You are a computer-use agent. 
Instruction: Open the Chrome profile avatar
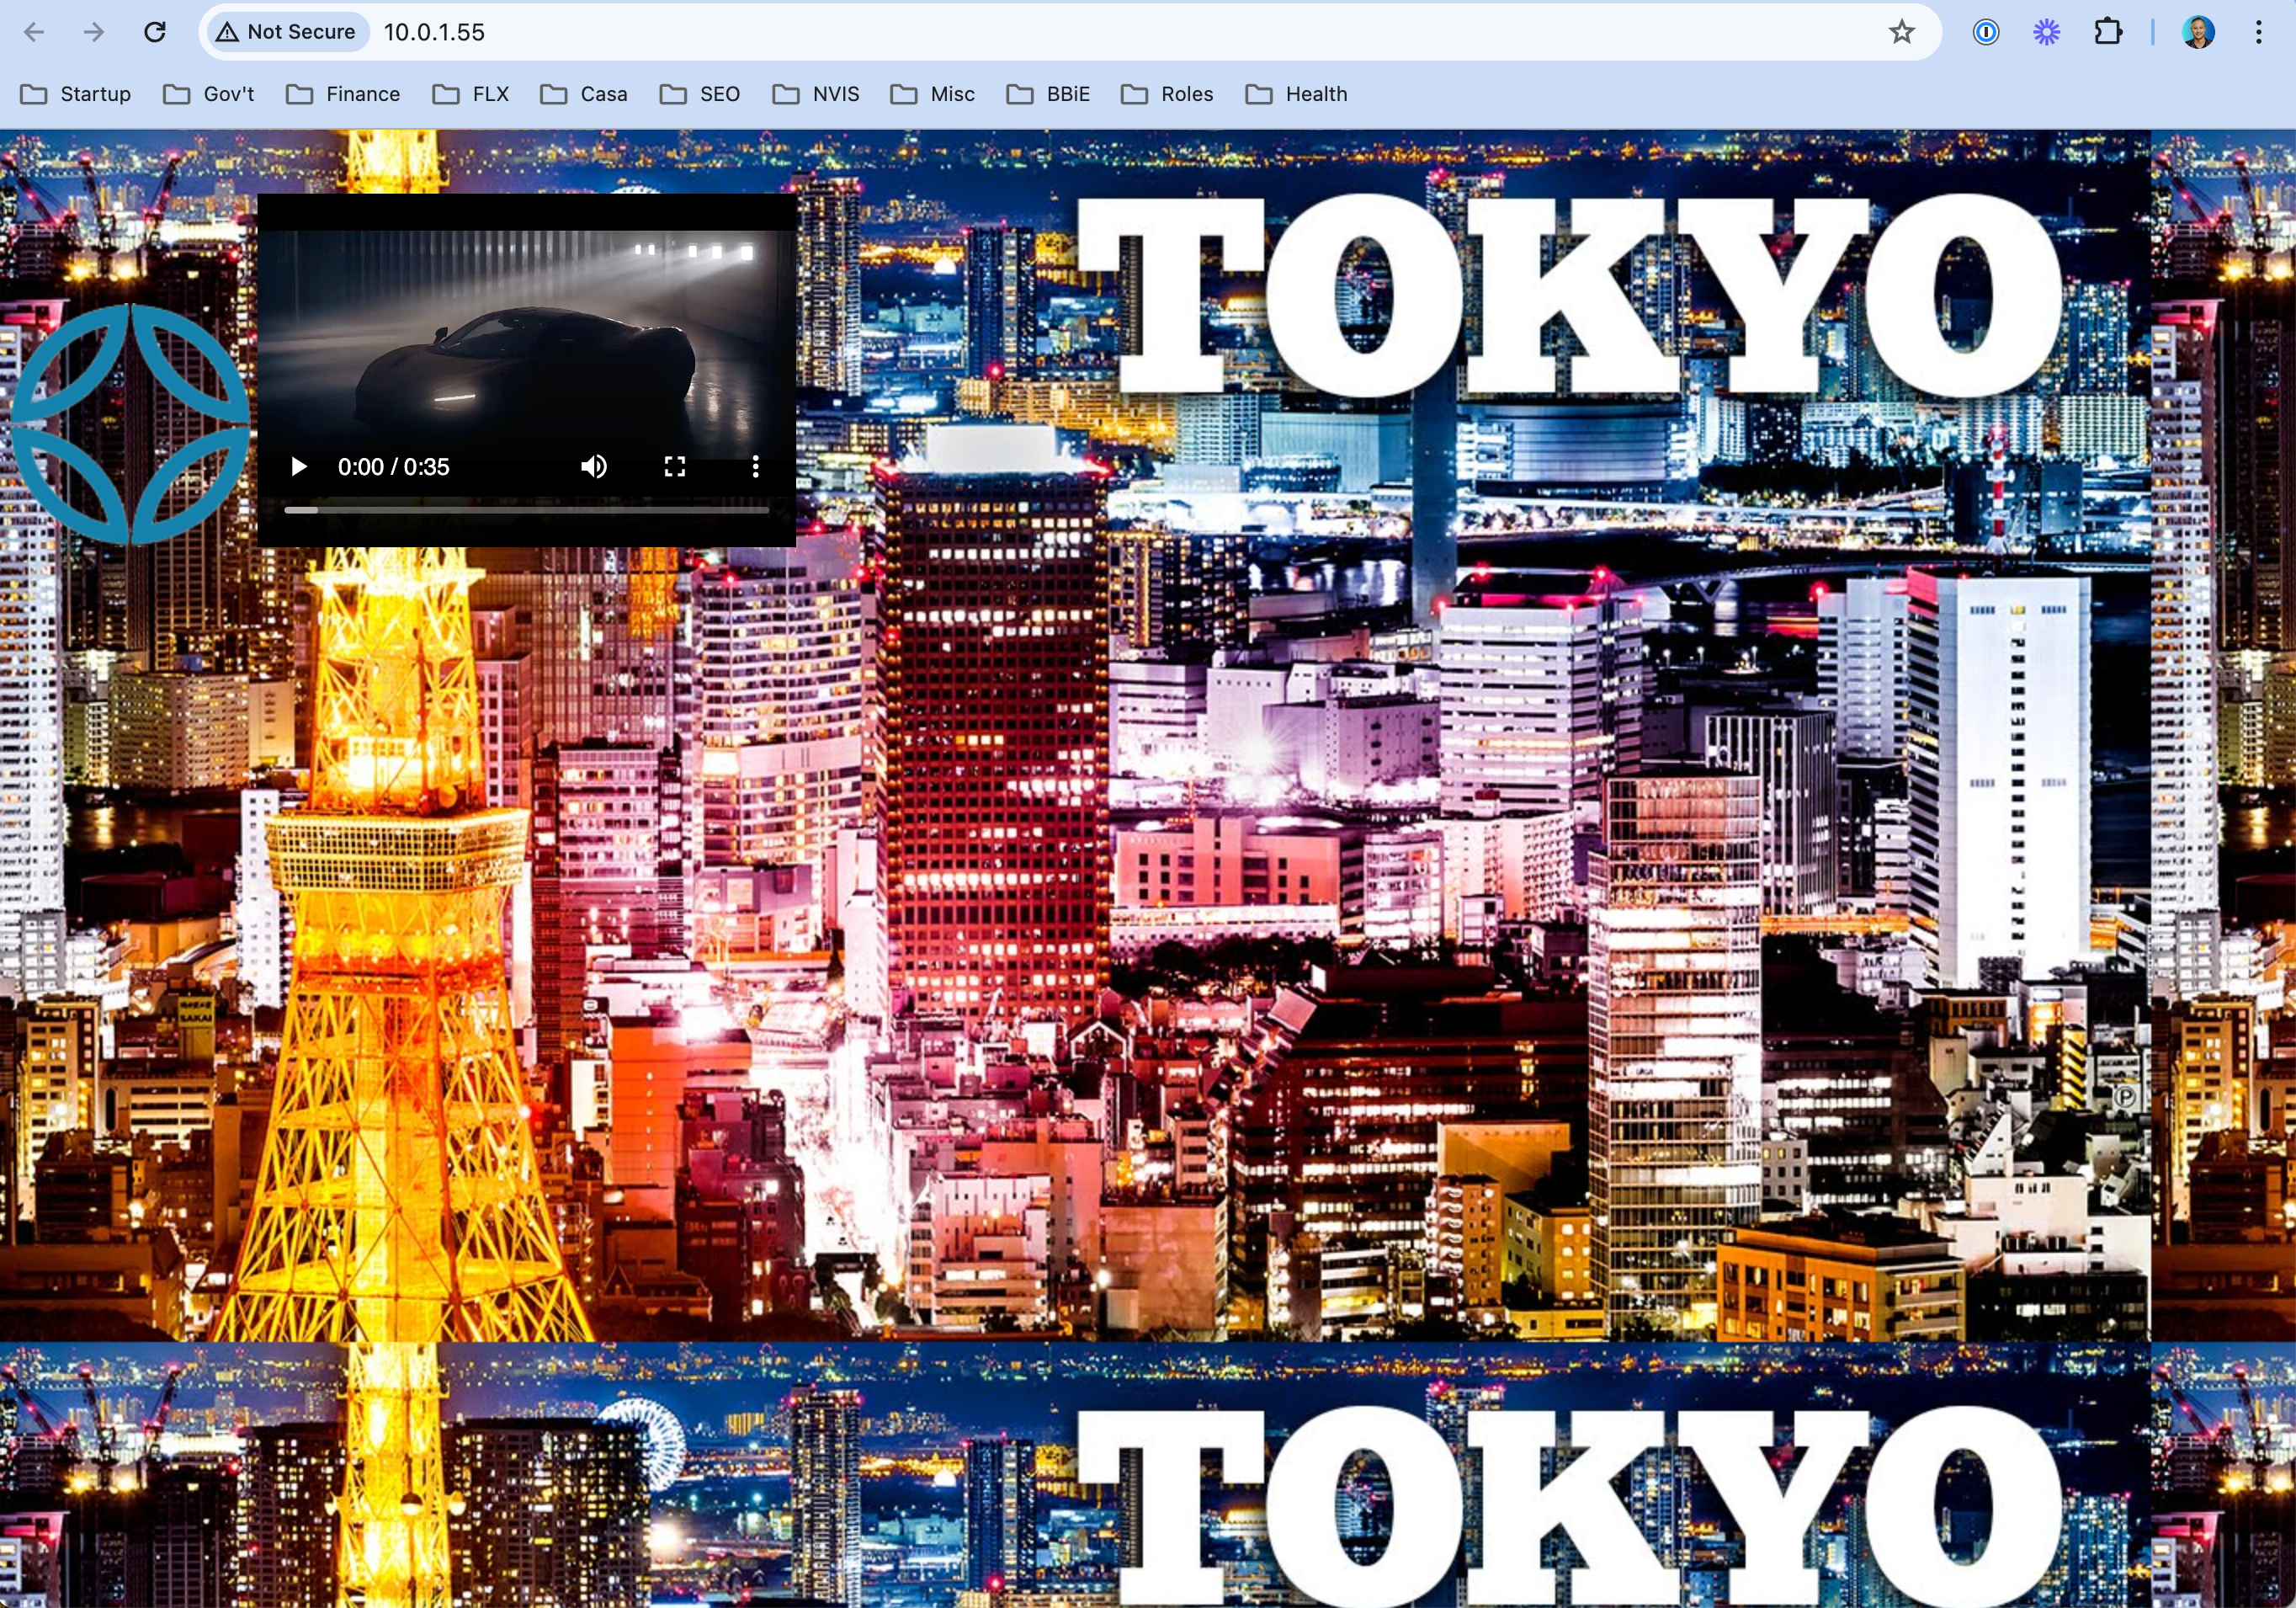pos(2198,32)
